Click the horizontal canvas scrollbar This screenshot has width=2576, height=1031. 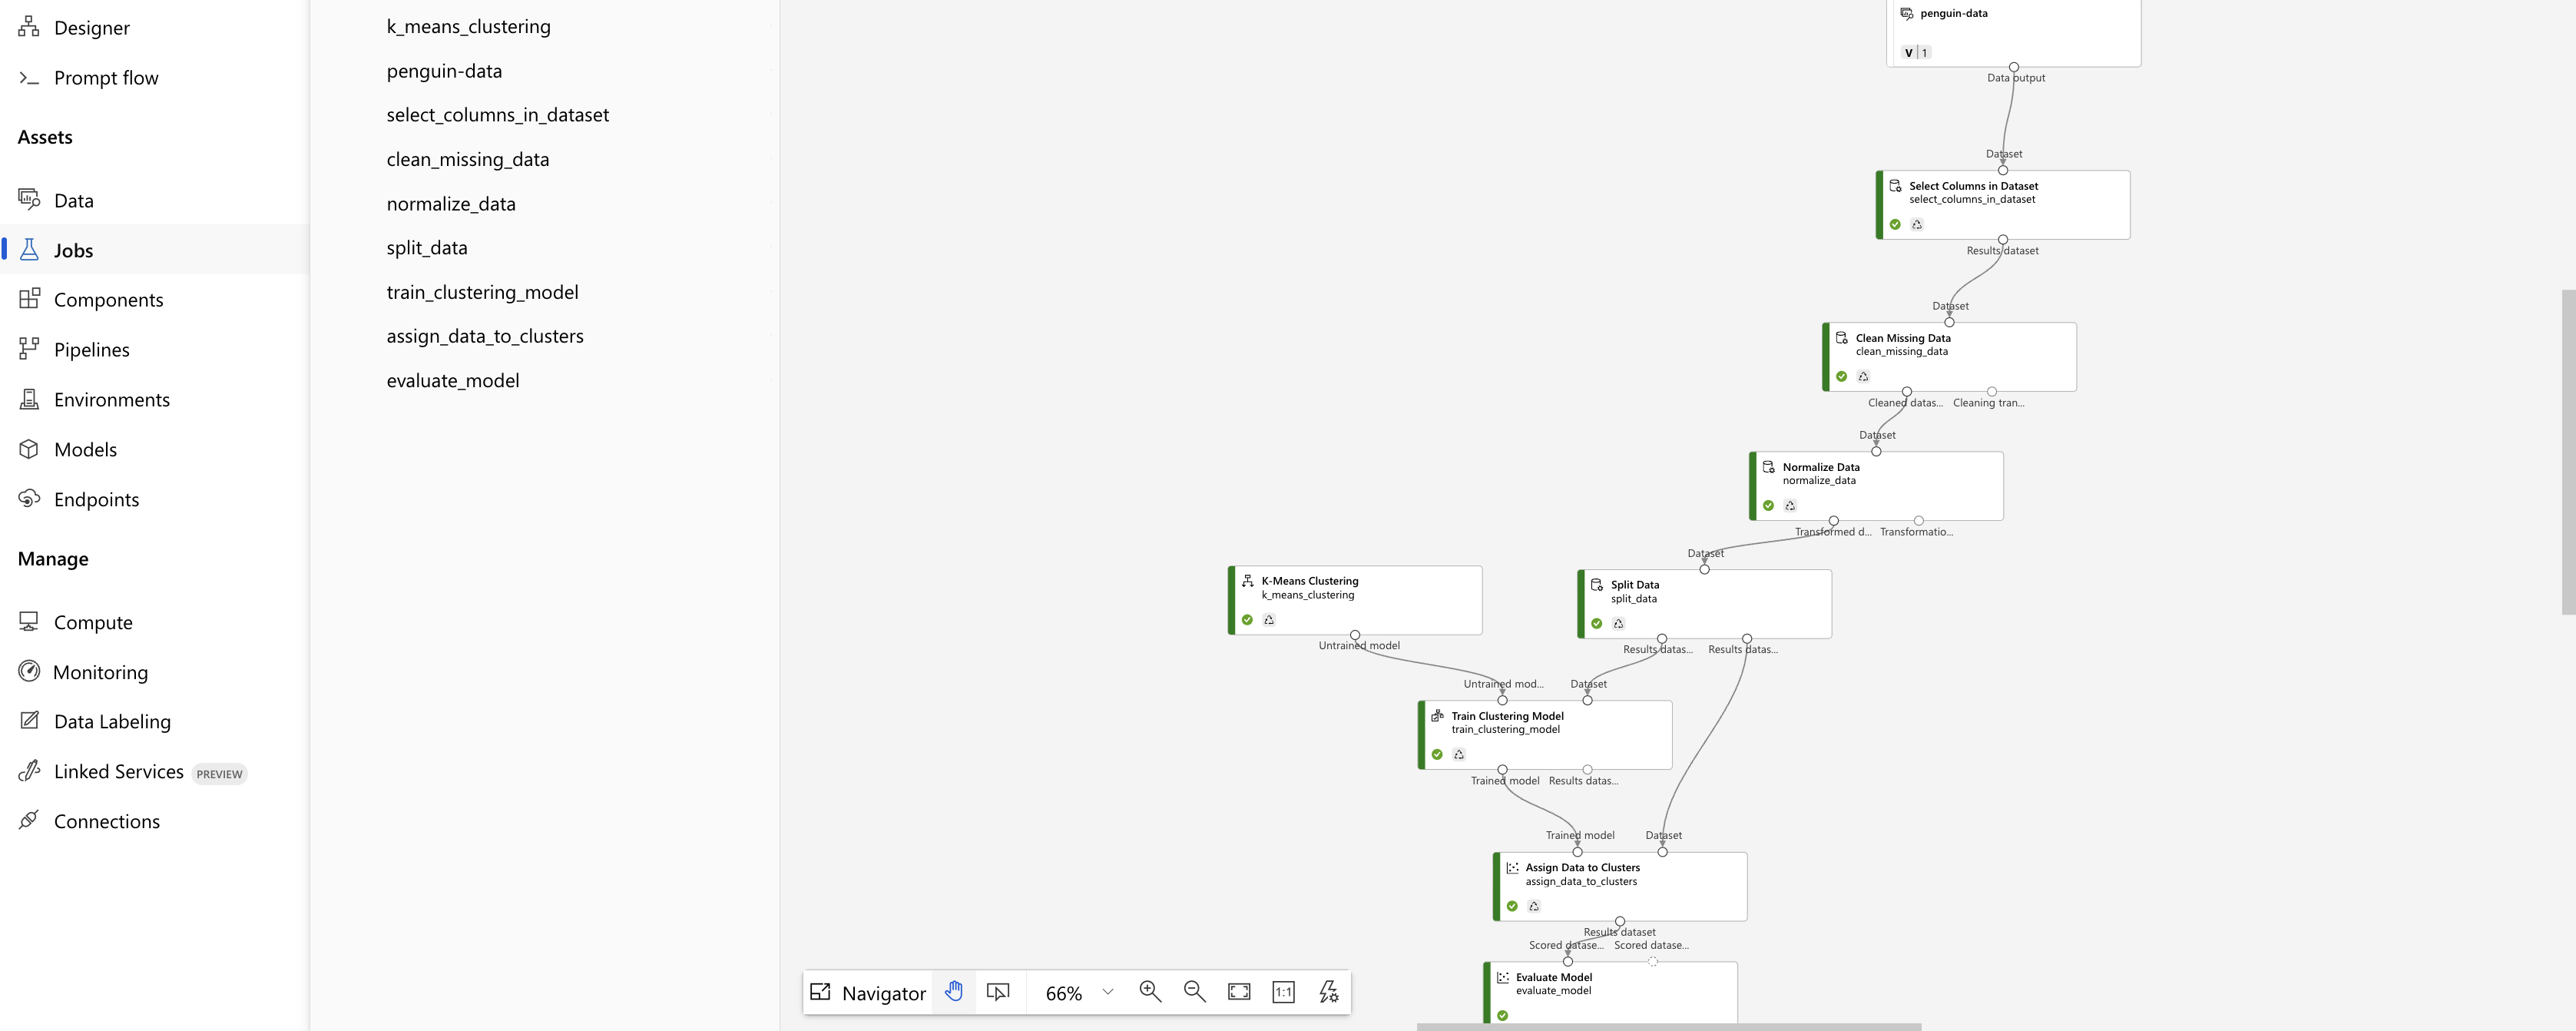[1669, 1027]
